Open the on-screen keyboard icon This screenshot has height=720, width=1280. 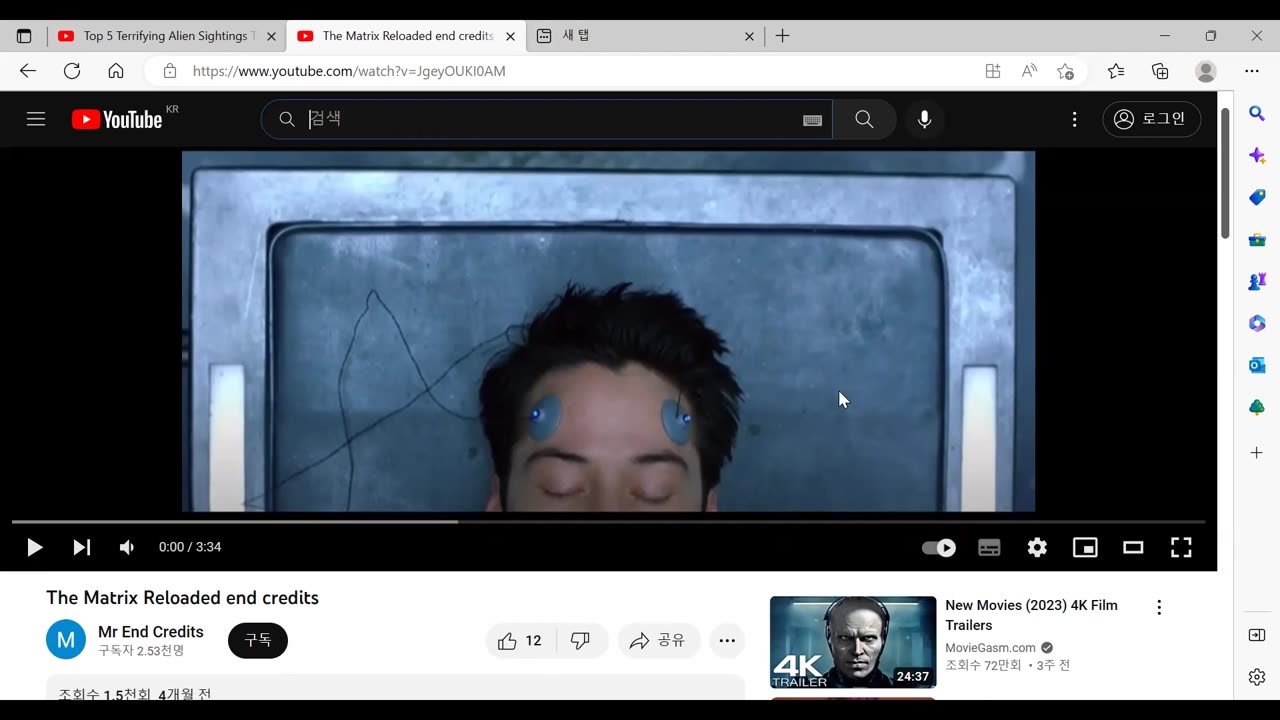point(812,120)
